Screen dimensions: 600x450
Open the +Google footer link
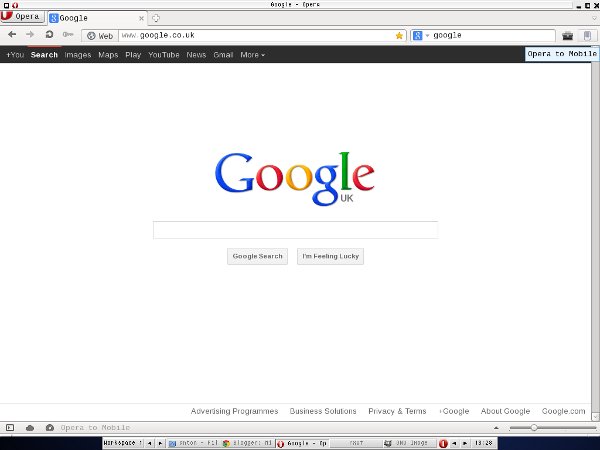point(454,411)
